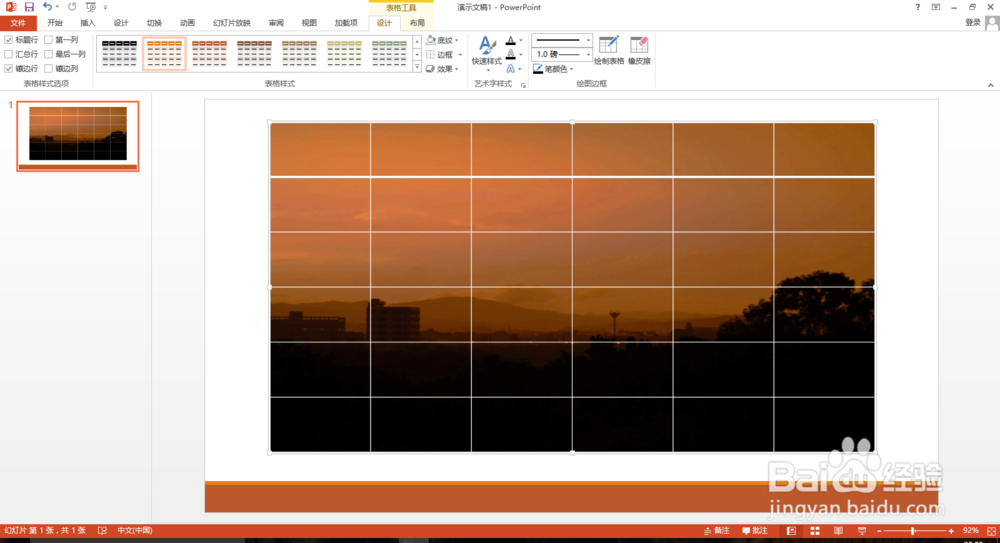Open the PowerPoint application icon menu

(11, 7)
